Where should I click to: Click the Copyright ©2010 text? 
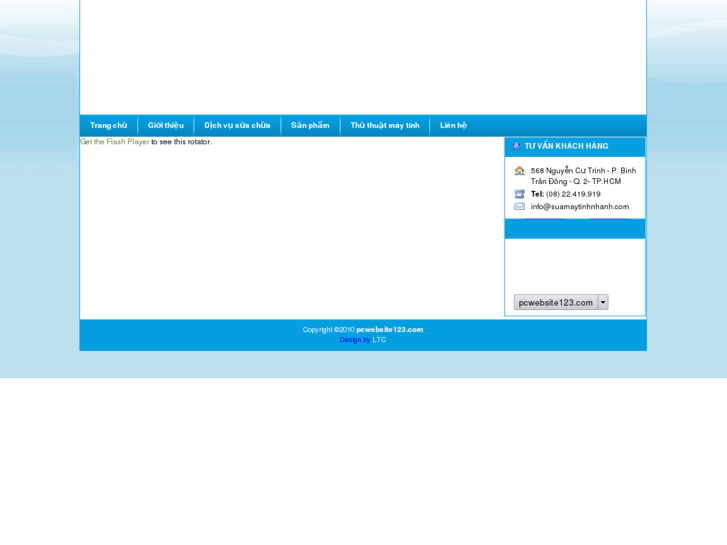pyautogui.click(x=329, y=330)
